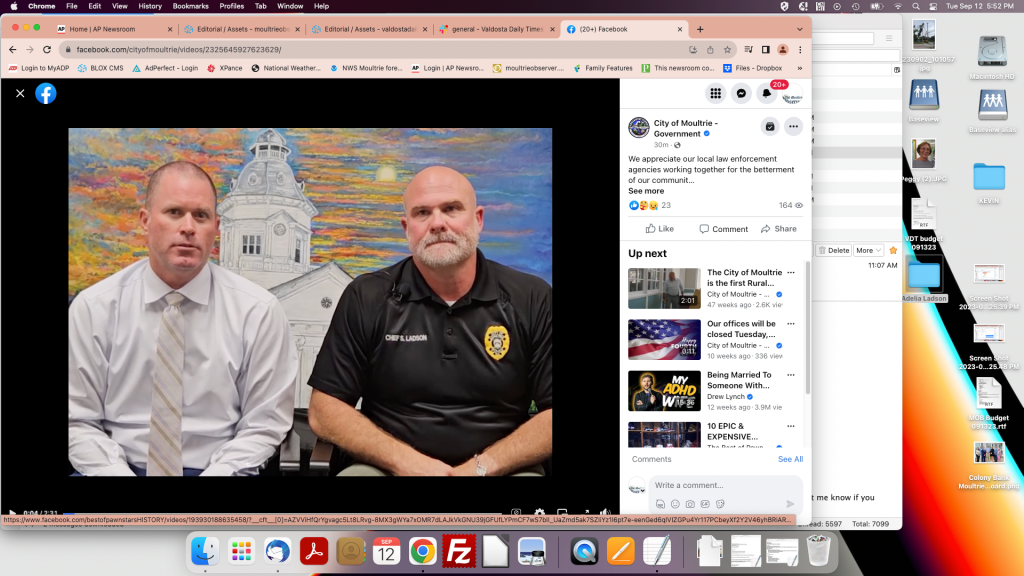
Task: Open "My ADHD Wife" video thumbnail
Action: [664, 391]
